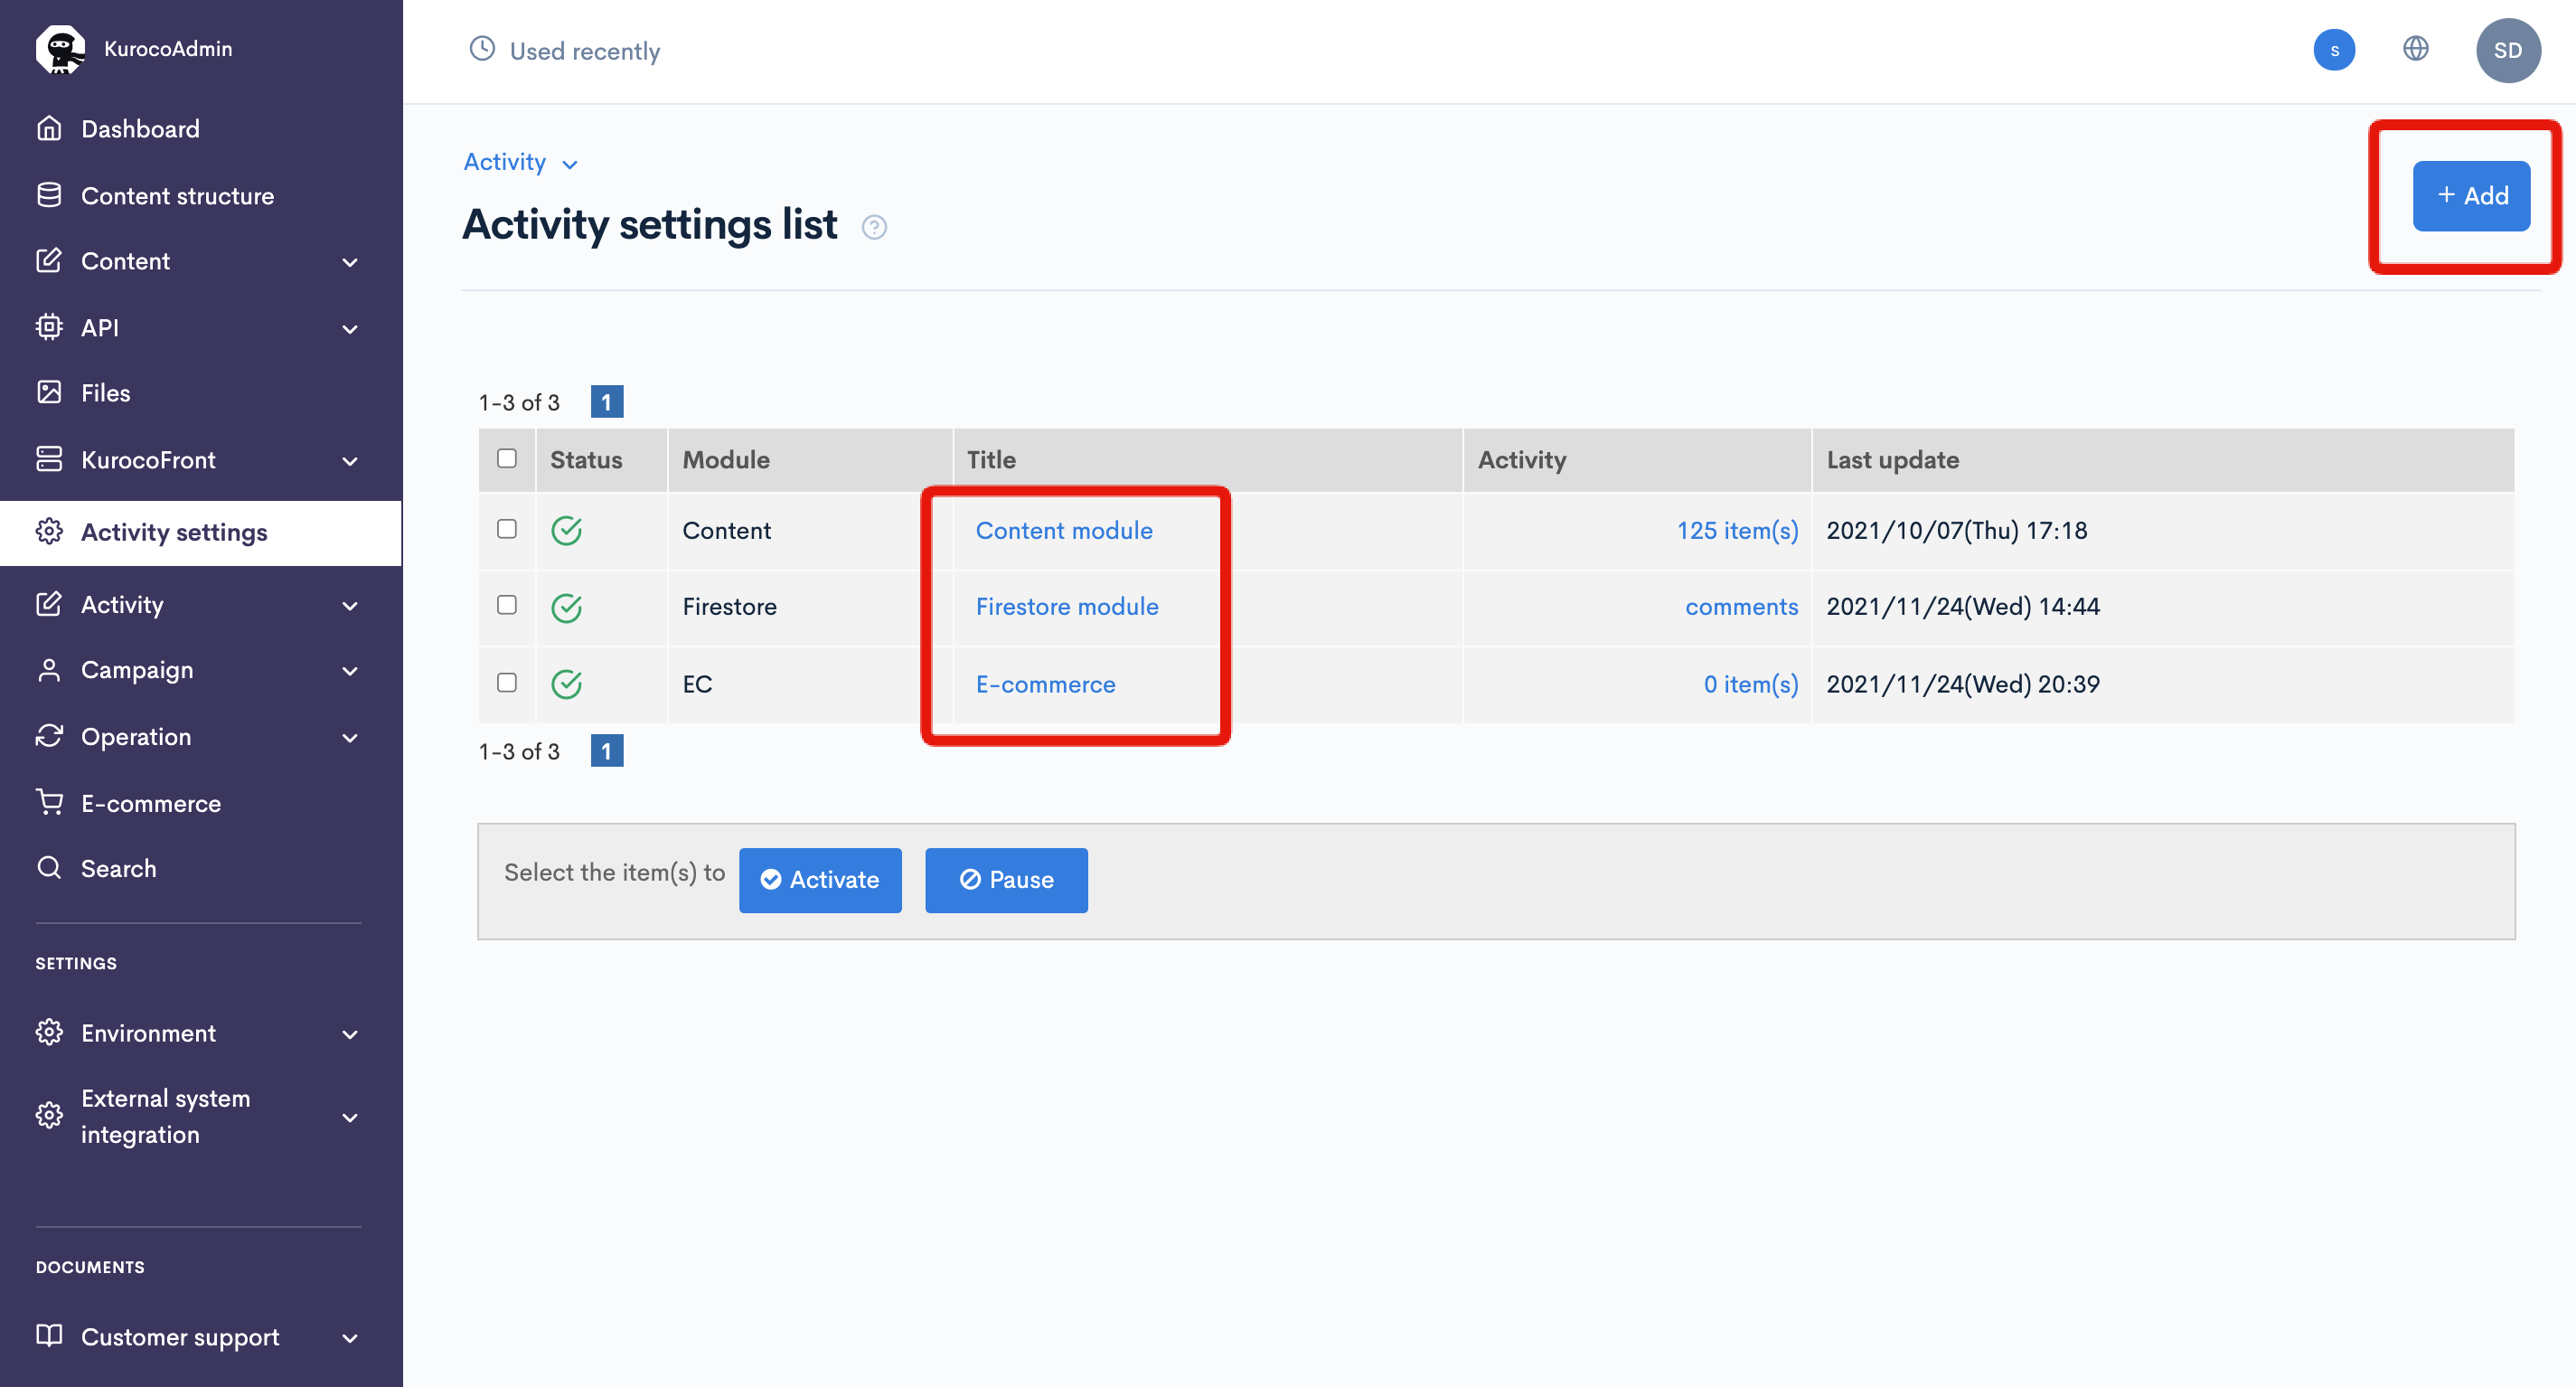Check the checkbox for the EC row
2576x1387 pixels.
507,684
